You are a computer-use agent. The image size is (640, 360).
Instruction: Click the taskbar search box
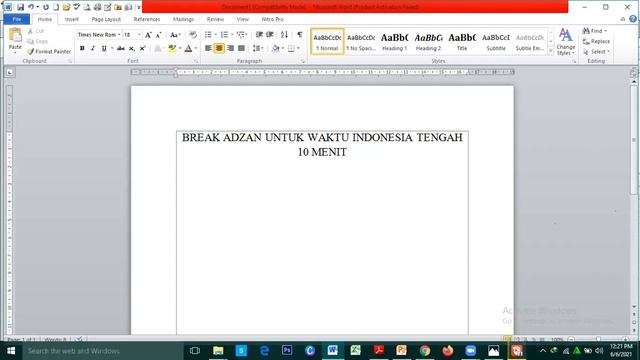coord(102,351)
